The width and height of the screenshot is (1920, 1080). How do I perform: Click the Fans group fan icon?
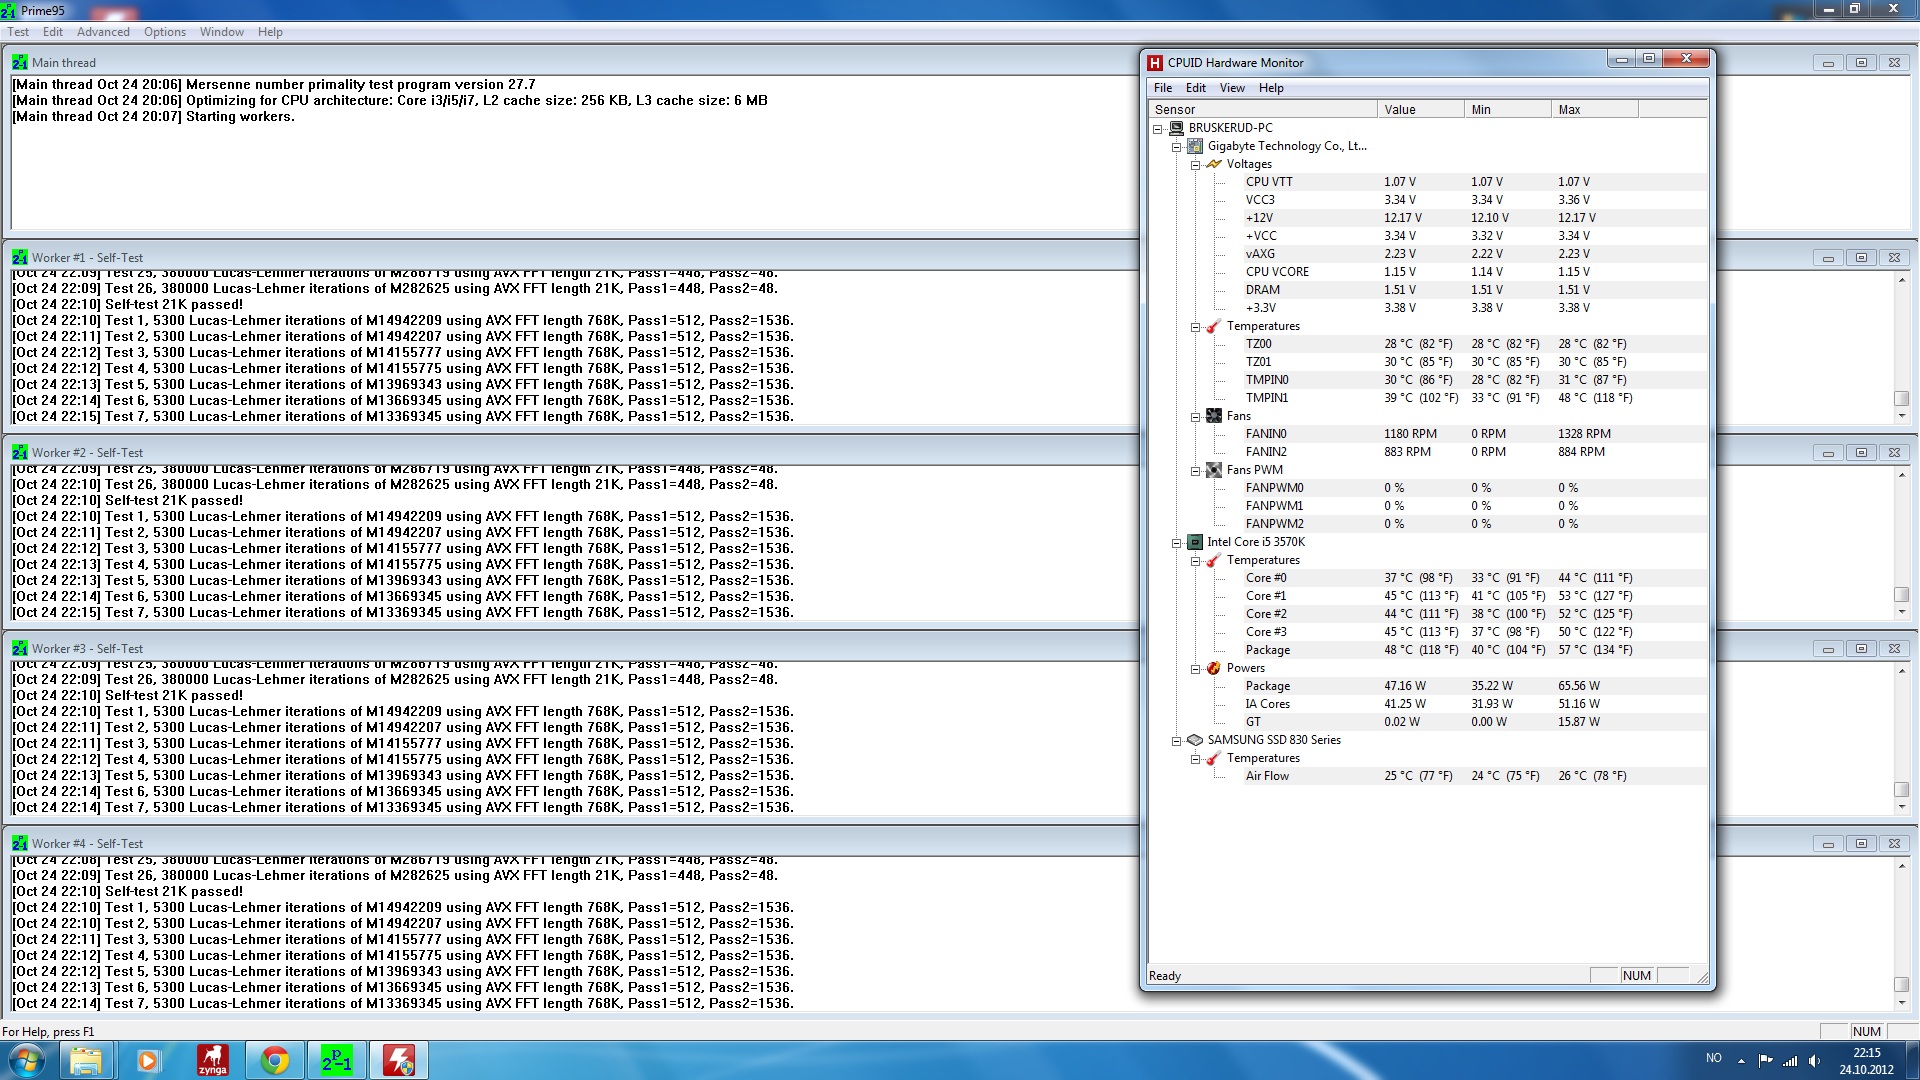[1214, 416]
